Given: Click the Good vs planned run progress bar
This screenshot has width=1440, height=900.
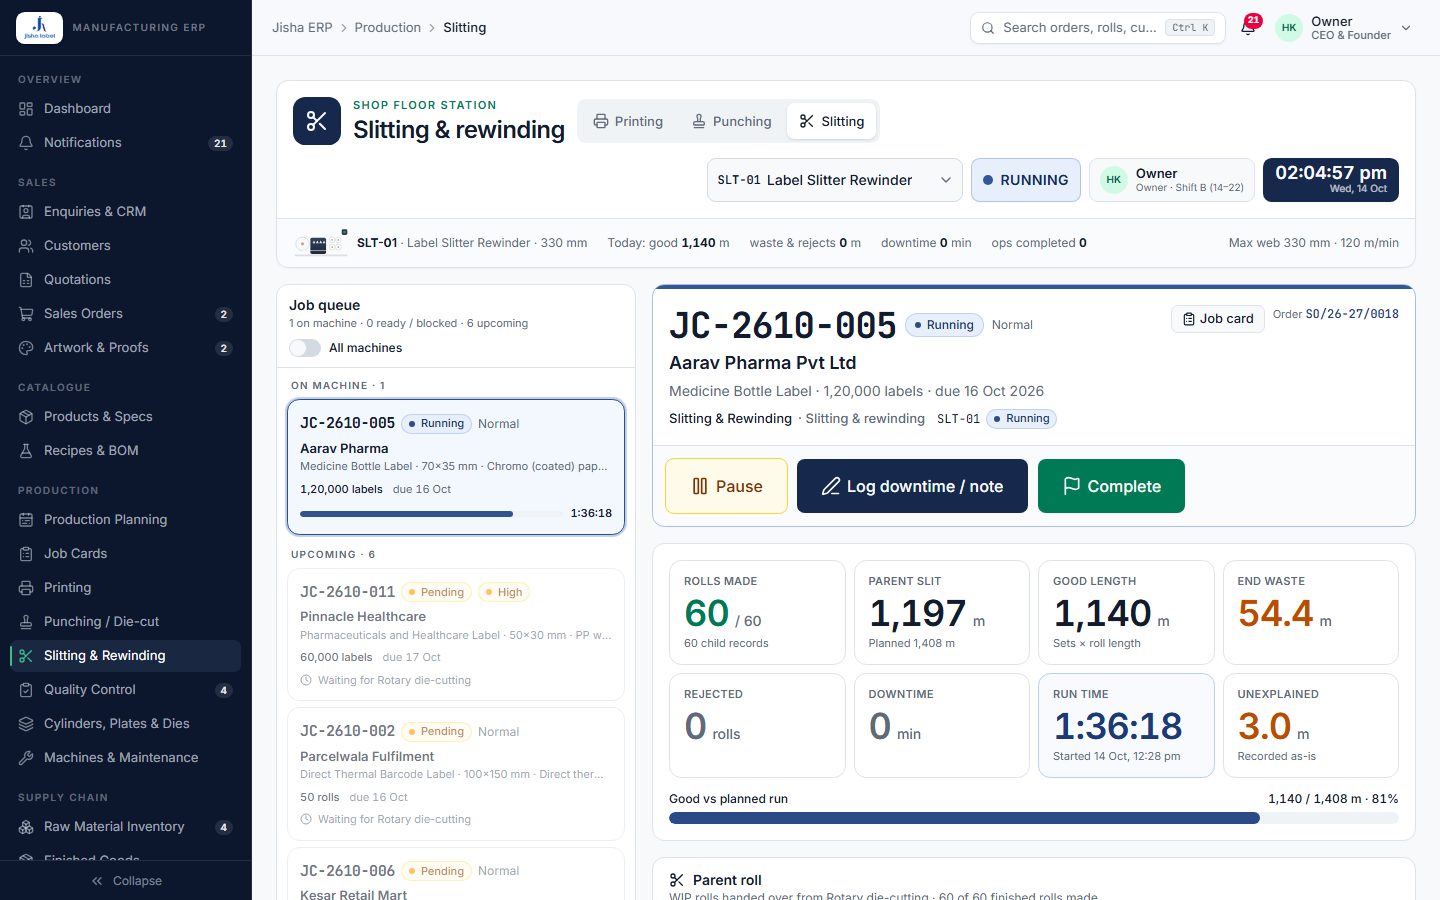Looking at the screenshot, I should 1034,818.
